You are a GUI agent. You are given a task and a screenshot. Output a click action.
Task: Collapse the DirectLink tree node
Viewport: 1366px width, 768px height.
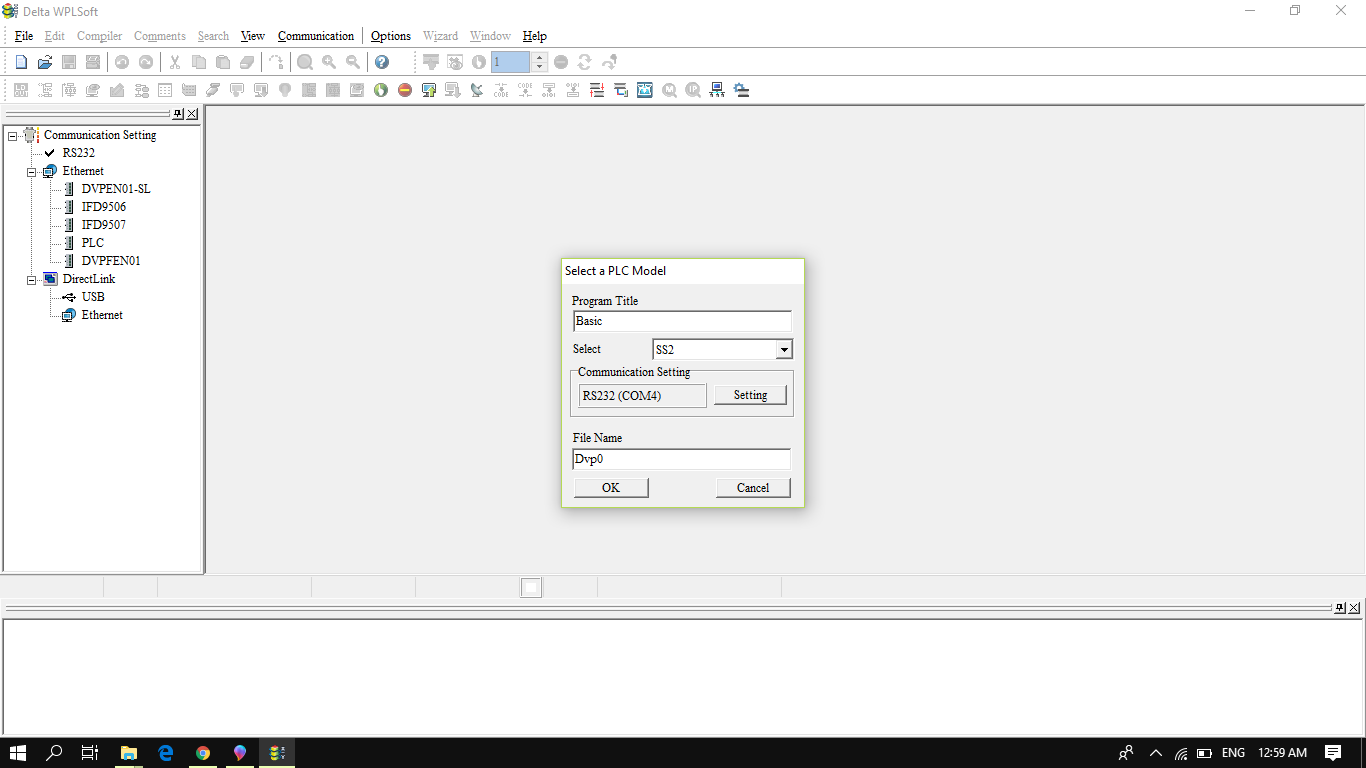[x=31, y=278]
